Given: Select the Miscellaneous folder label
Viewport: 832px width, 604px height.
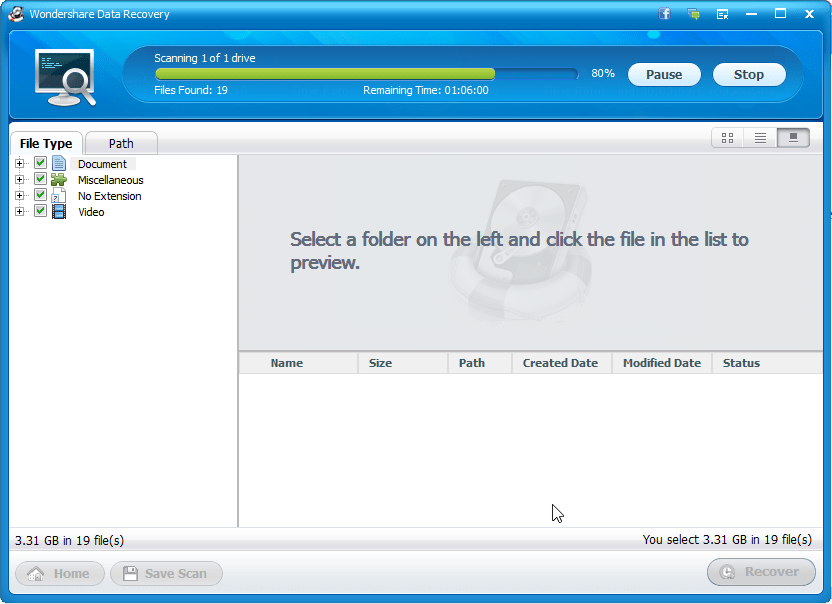Looking at the screenshot, I should pyautogui.click(x=110, y=180).
